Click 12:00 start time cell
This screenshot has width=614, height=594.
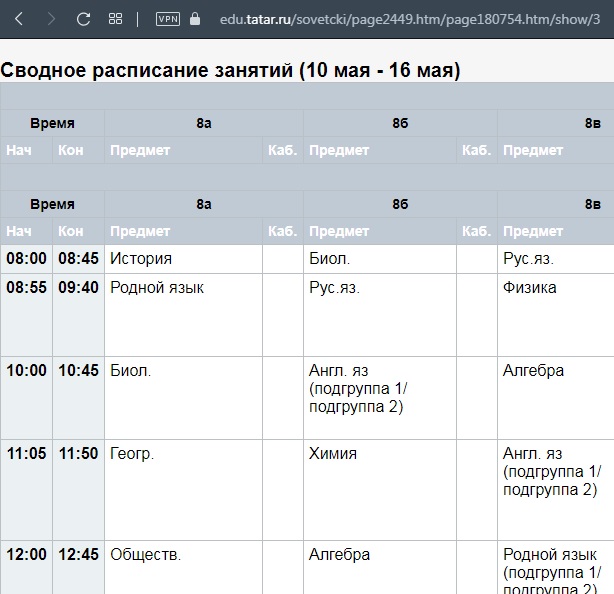(26, 567)
